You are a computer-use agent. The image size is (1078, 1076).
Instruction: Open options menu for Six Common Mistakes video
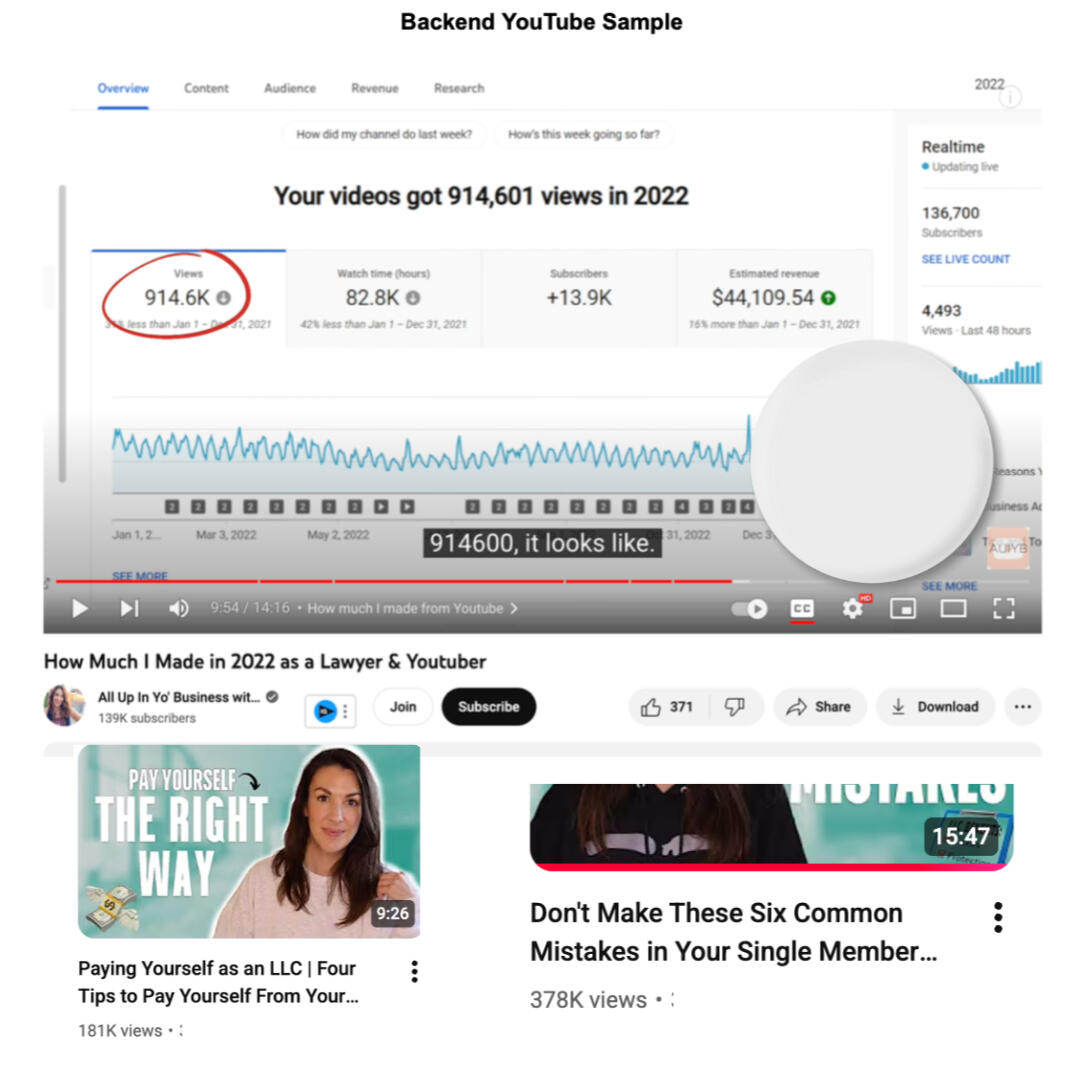point(998,918)
